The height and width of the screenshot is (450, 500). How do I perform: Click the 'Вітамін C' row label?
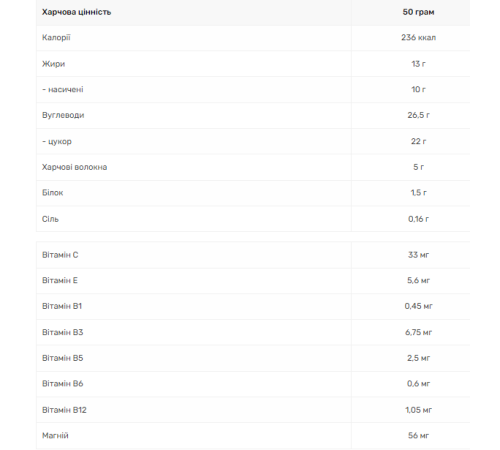click(60, 255)
